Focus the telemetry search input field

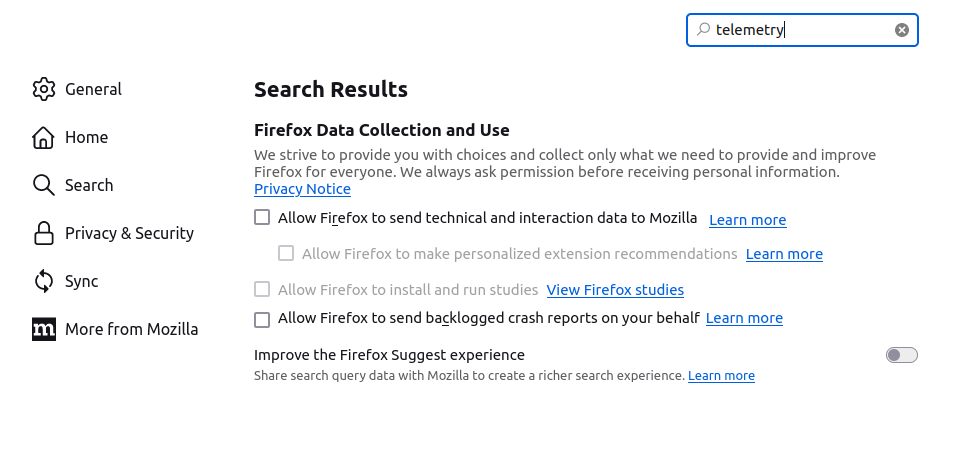pyautogui.click(x=802, y=30)
